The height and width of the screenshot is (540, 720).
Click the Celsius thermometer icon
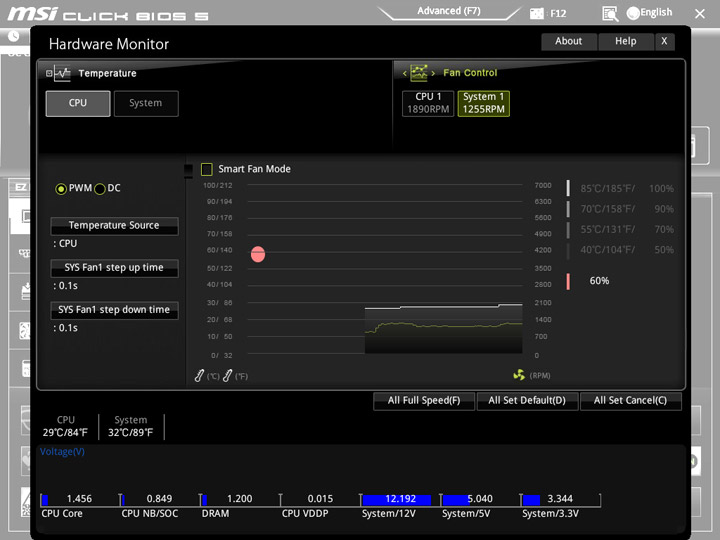click(199, 376)
